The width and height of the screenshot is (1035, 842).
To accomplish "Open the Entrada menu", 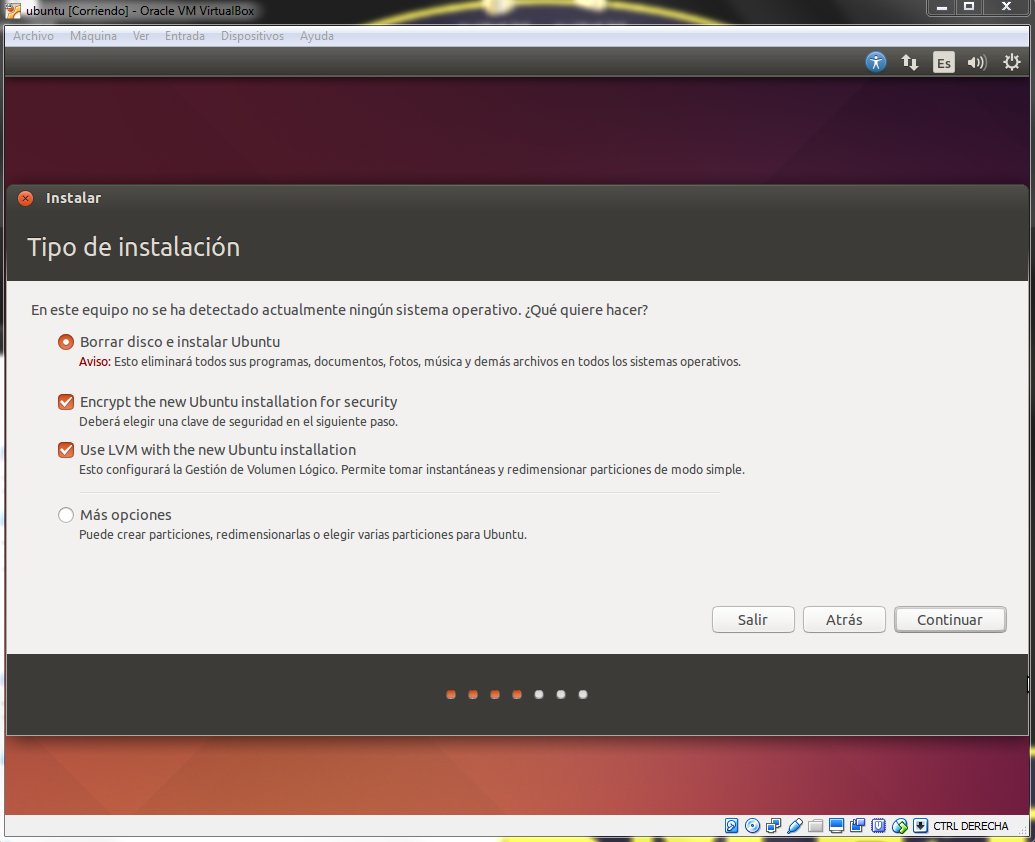I will (185, 36).
